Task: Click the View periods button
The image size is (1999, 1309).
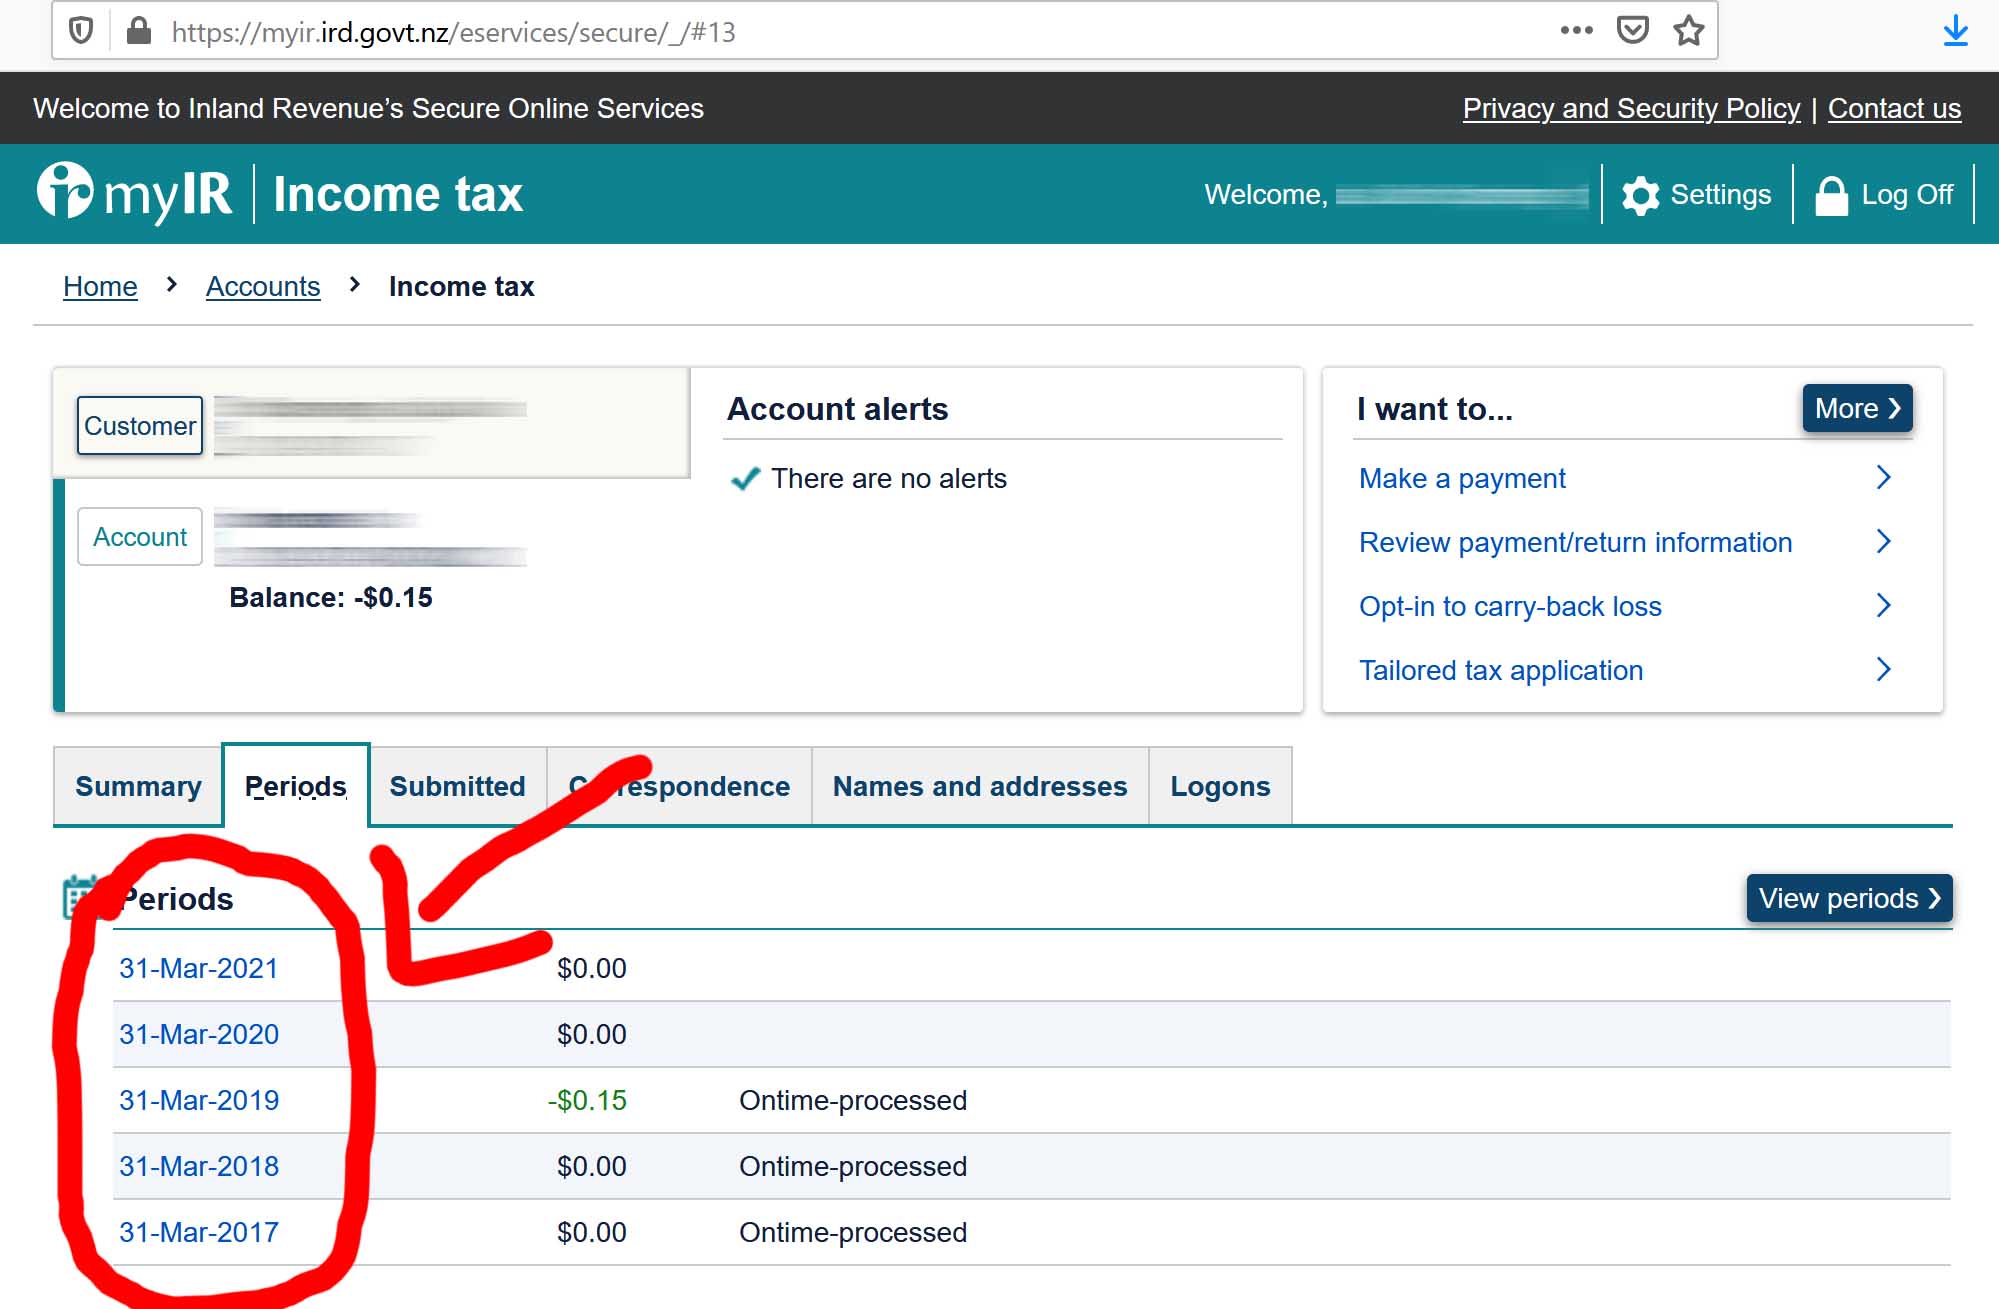Action: pyautogui.click(x=1849, y=898)
